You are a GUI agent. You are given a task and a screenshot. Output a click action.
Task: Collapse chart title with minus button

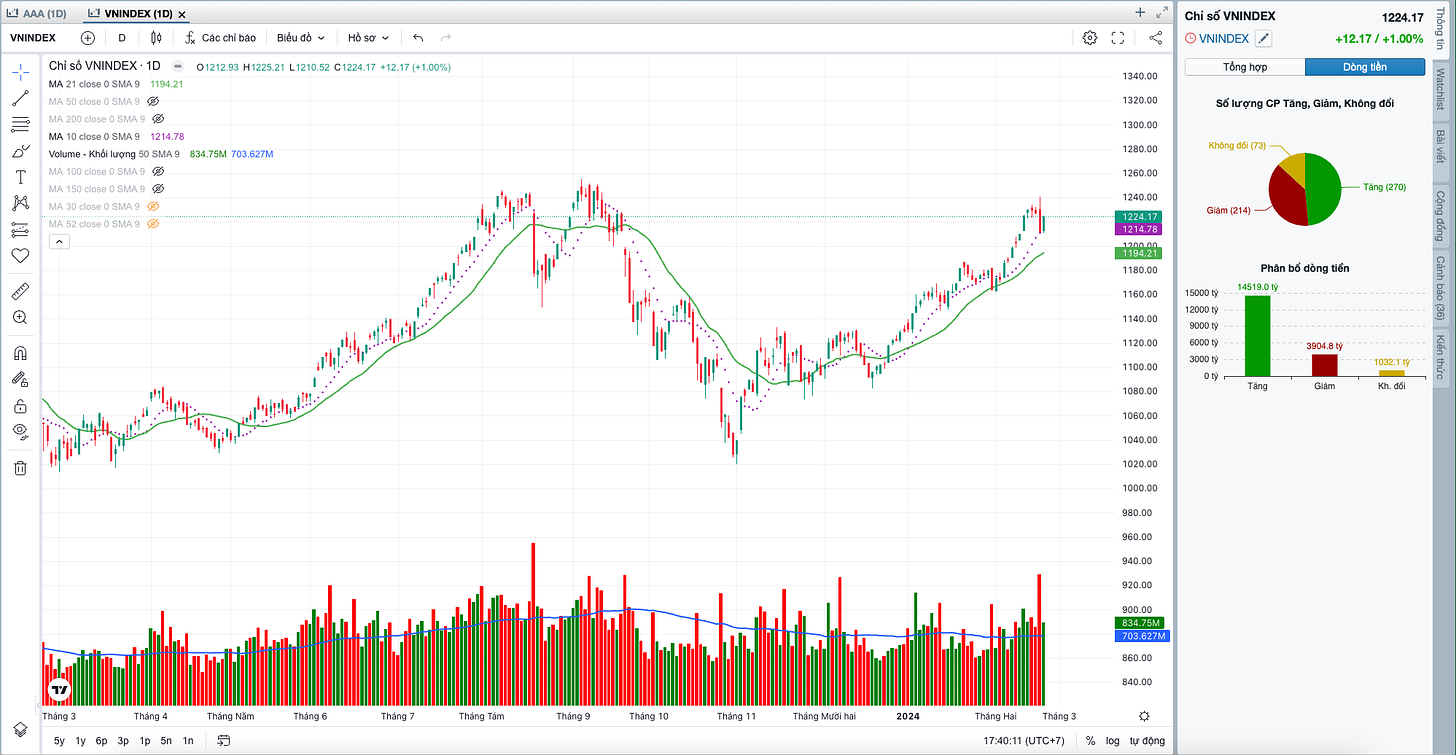[x=177, y=66]
